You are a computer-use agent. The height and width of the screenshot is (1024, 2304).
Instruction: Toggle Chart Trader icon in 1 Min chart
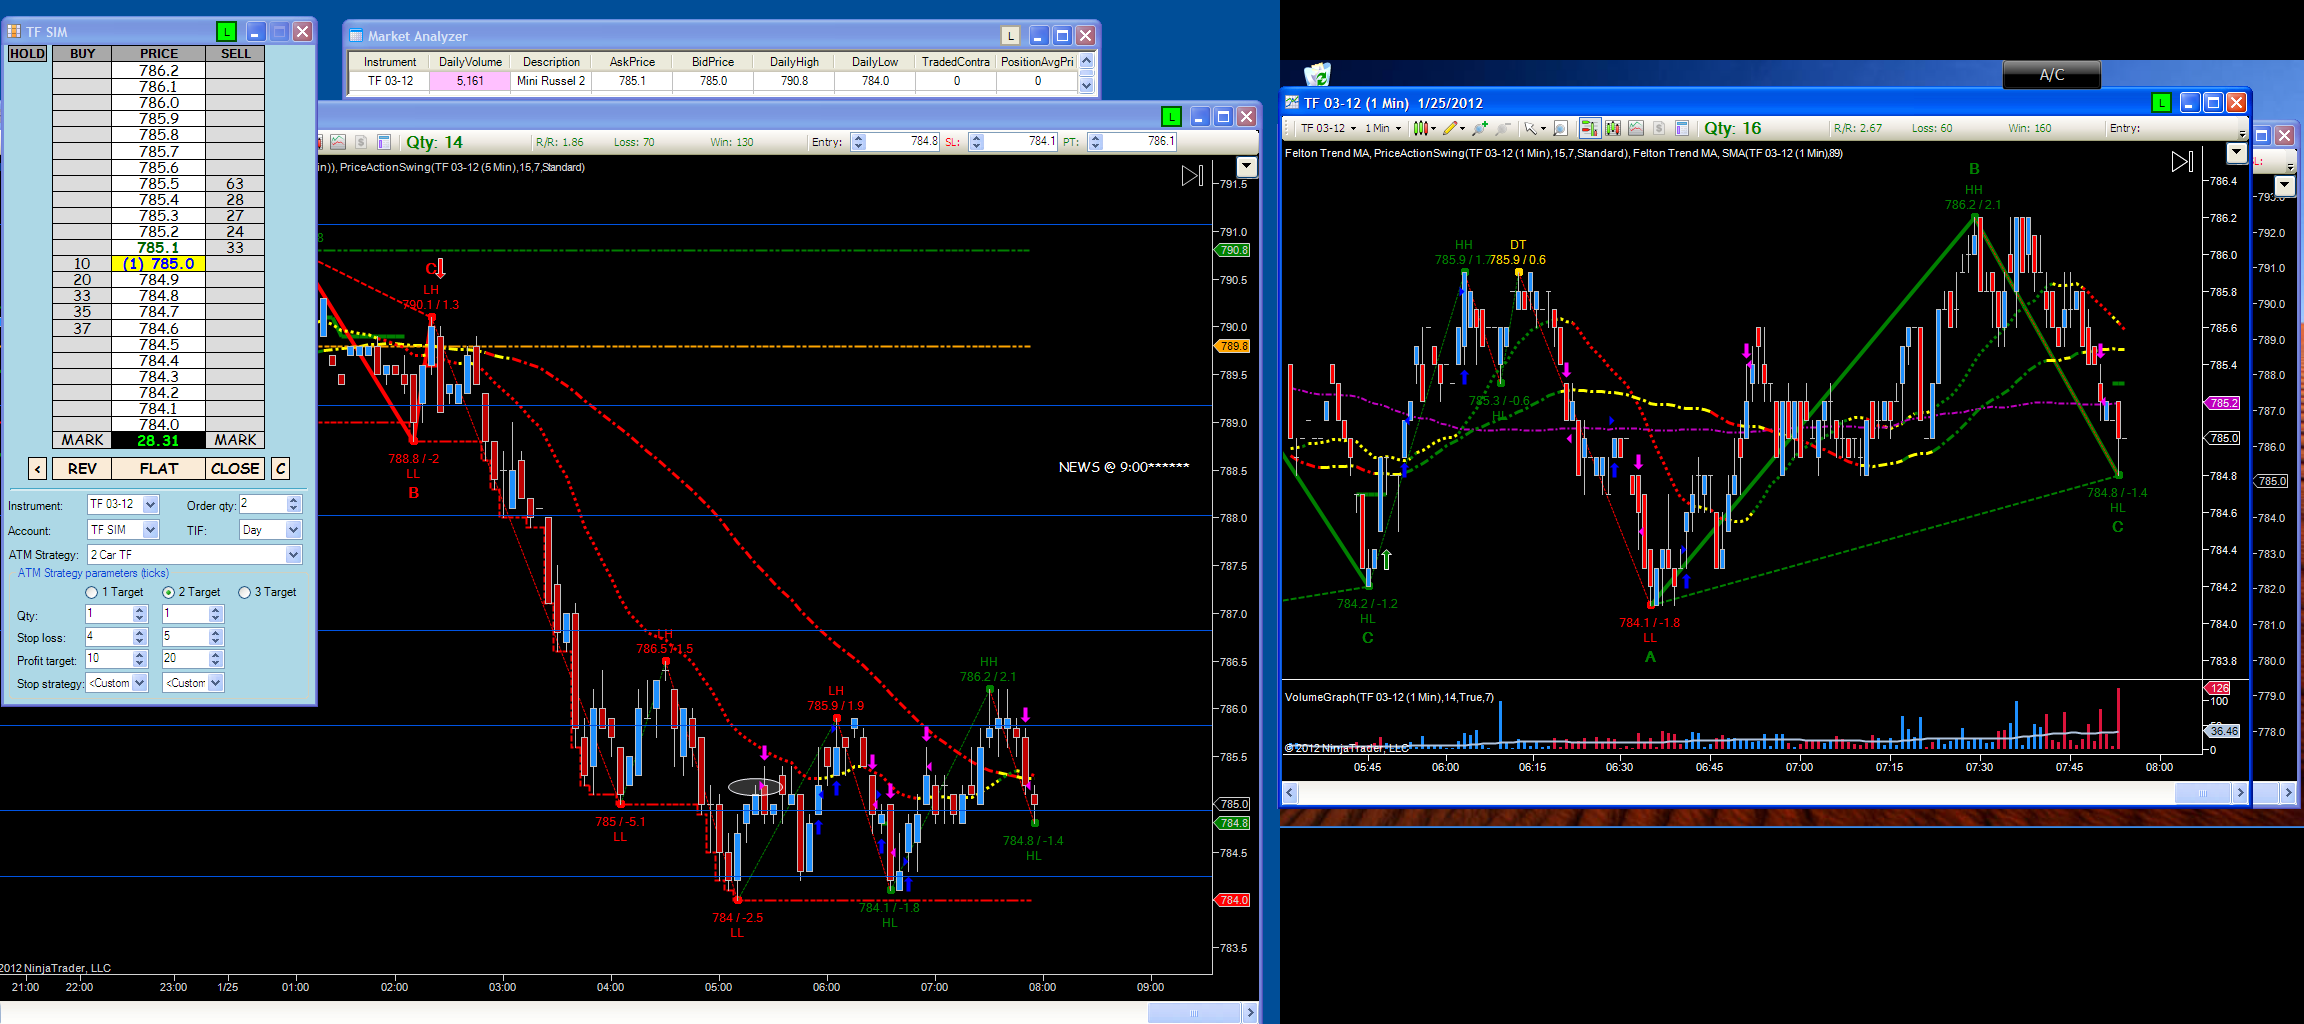[x=1590, y=128]
